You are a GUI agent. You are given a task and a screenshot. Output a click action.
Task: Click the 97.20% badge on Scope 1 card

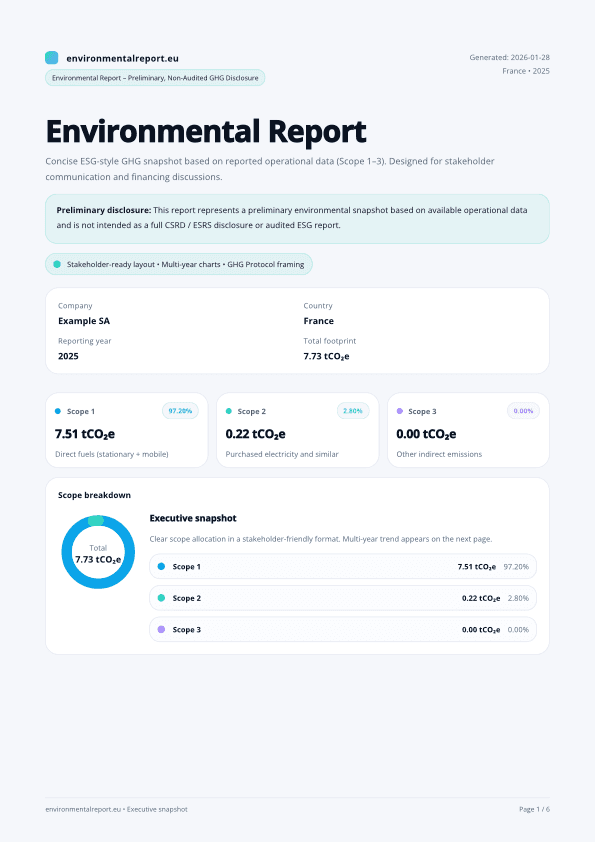[180, 411]
